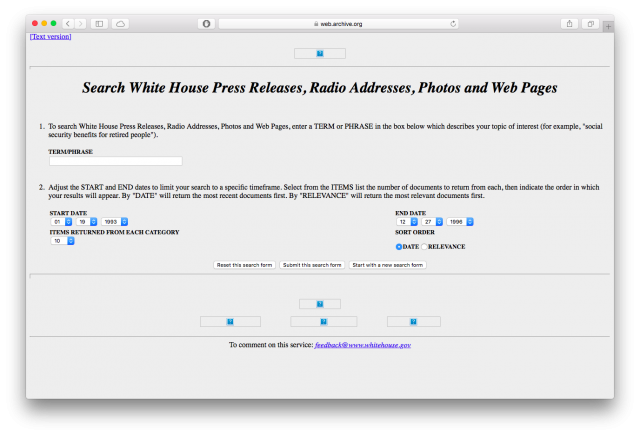Click the reload page icon in address bar
Screen dimensions: 640x436
click(x=454, y=23)
